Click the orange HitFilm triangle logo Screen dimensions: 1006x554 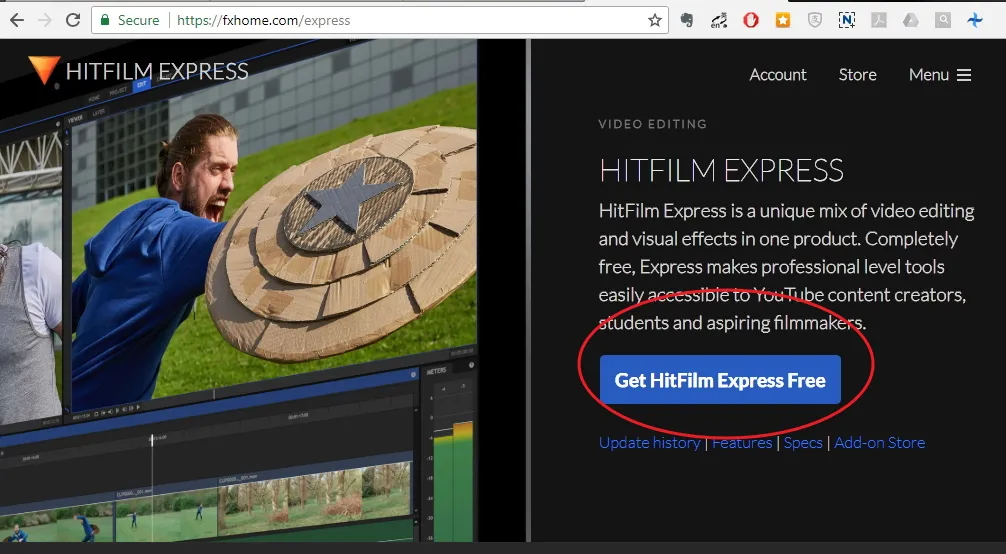click(44, 69)
